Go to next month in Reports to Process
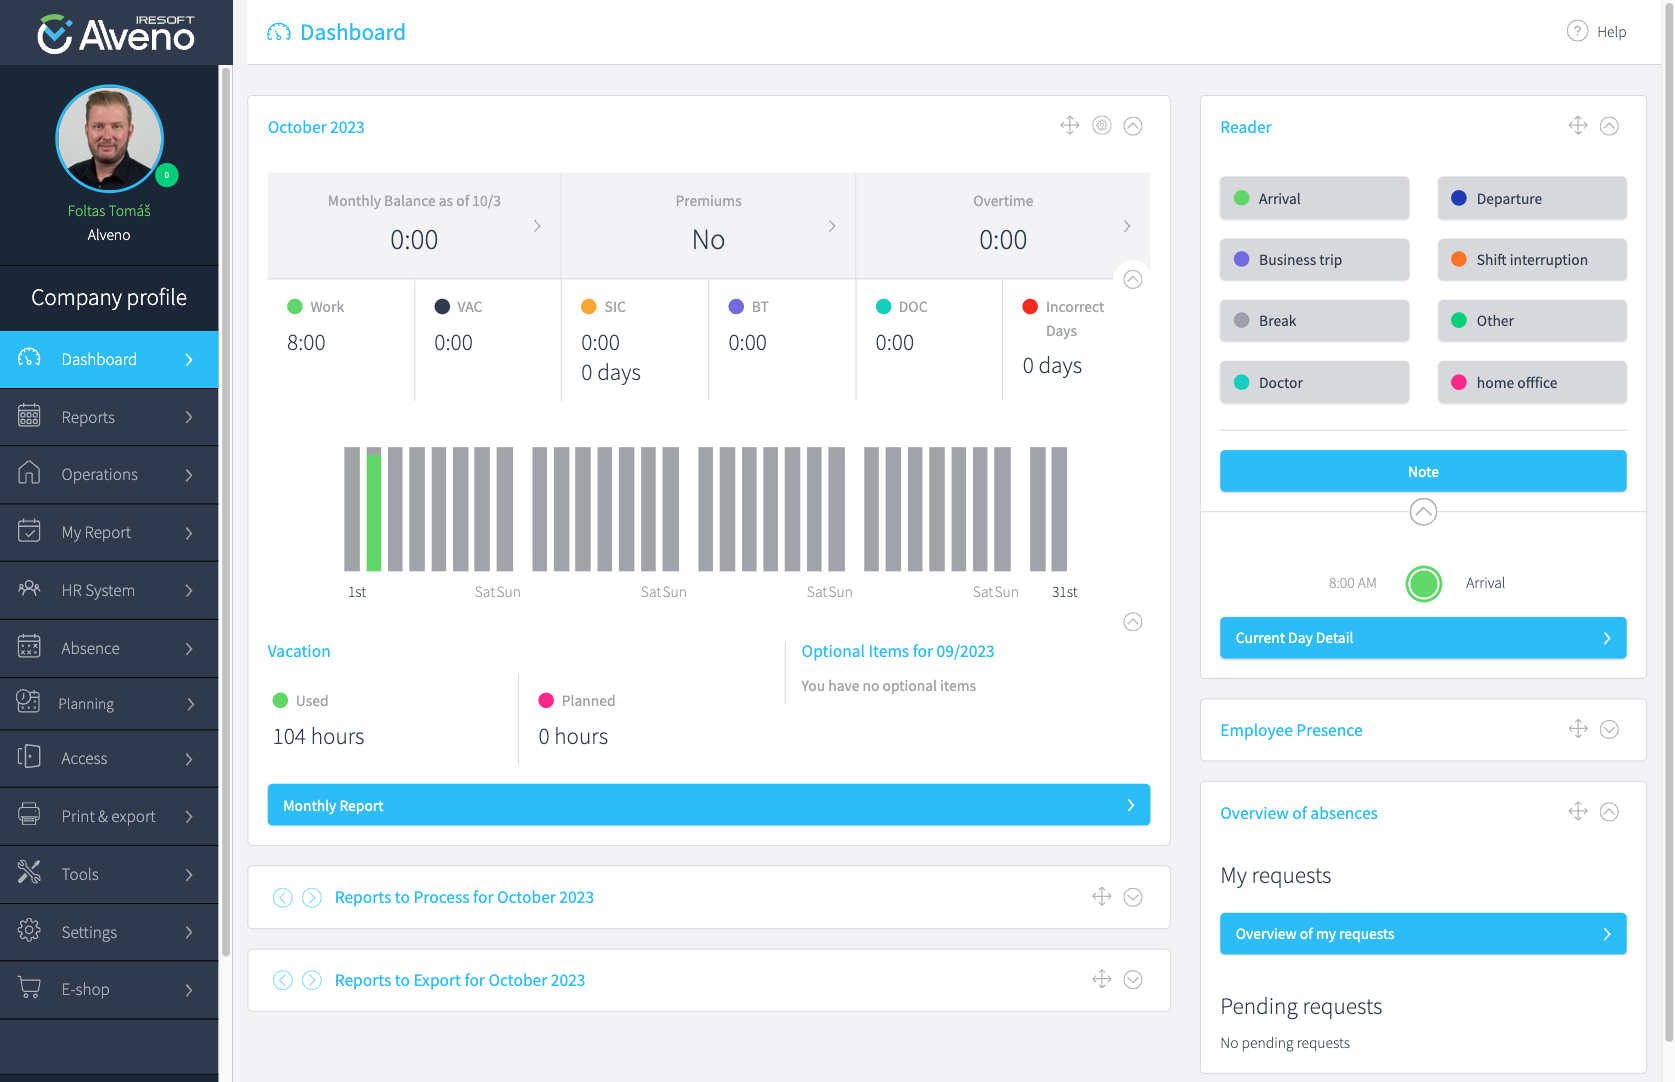This screenshot has height=1082, width=1675. click(312, 897)
